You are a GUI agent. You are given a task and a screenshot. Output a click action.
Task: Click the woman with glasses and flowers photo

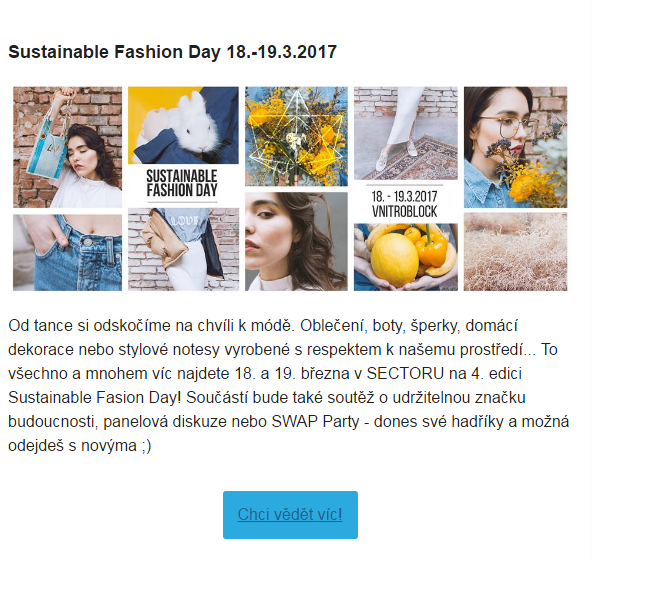[515, 146]
